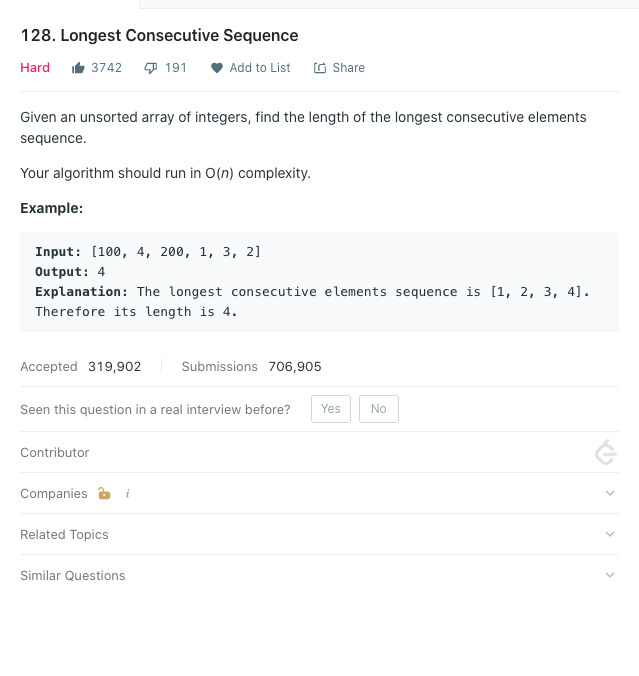The width and height of the screenshot is (639, 676).
Task: Downvote using the thumbs-down icon
Action: (x=151, y=68)
